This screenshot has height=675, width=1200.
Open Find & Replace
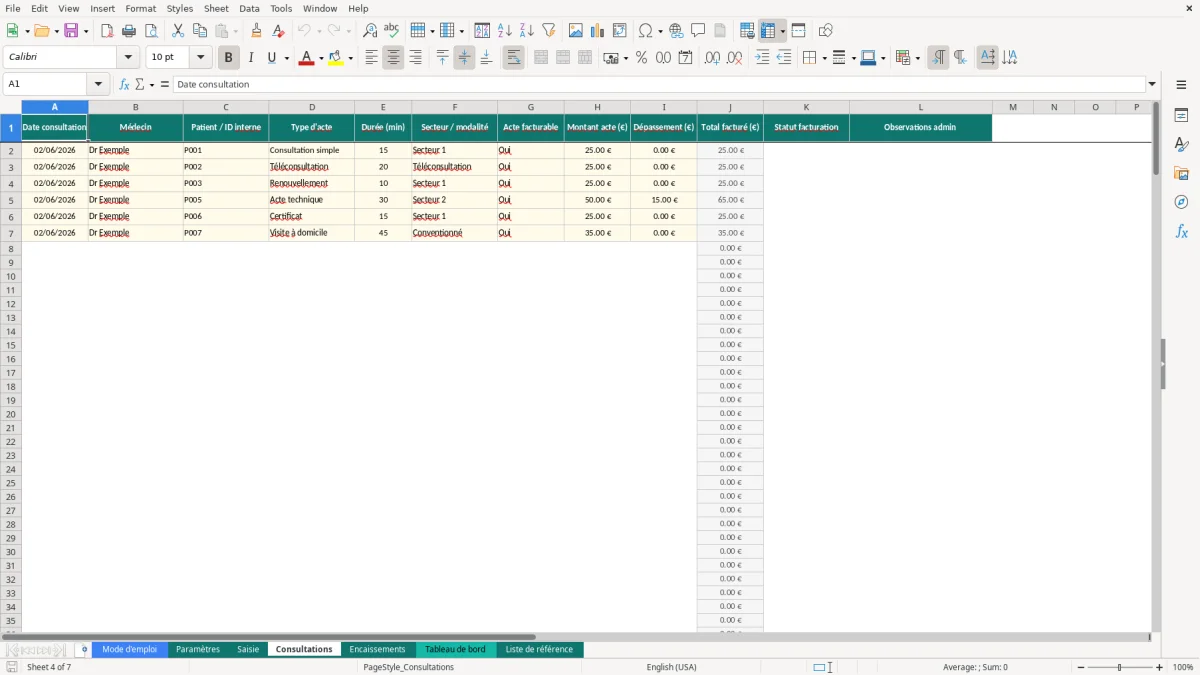pyautogui.click(x=370, y=31)
